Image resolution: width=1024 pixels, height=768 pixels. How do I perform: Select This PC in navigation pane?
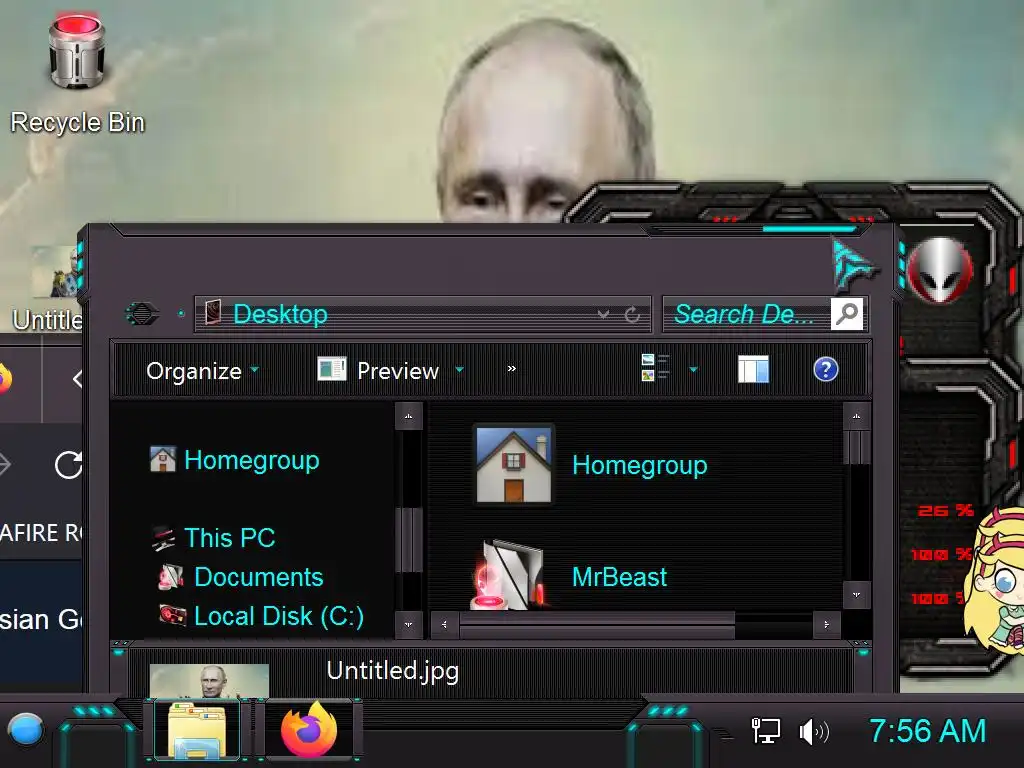(x=229, y=537)
